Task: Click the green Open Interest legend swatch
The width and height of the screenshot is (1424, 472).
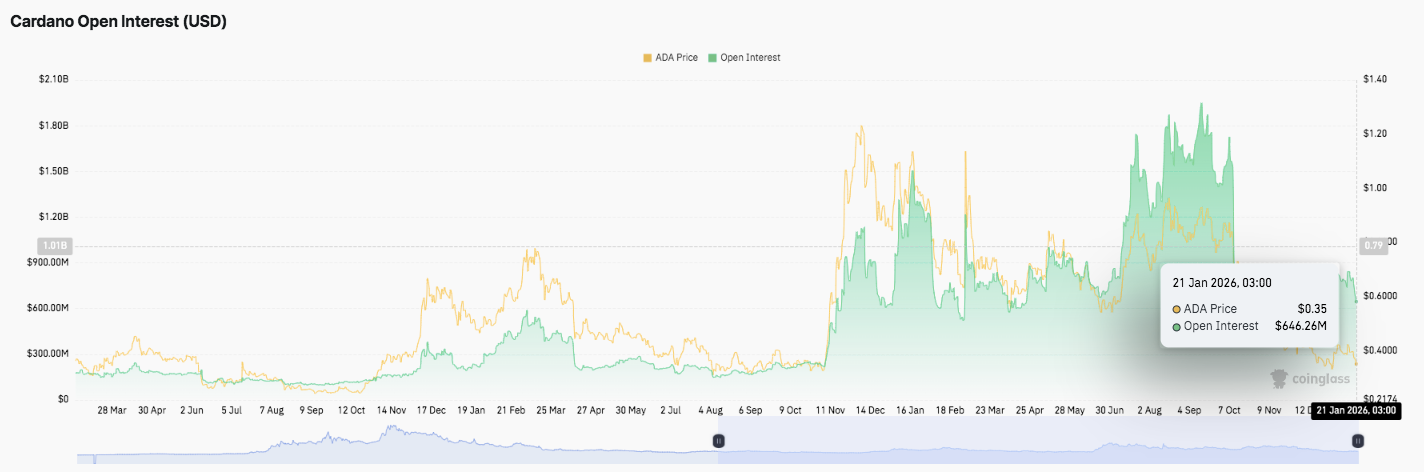Action: pos(712,58)
